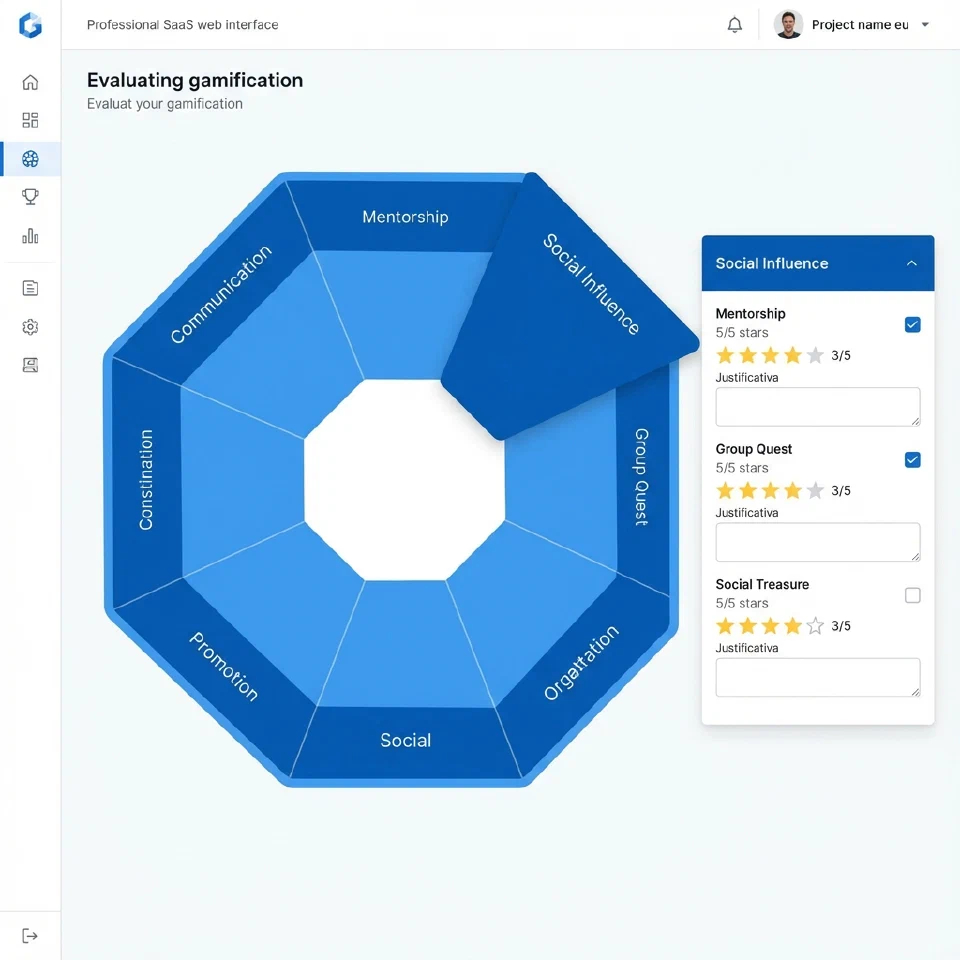The image size is (960, 960).
Task: Open Settings via the gear icon
Action: coord(30,326)
